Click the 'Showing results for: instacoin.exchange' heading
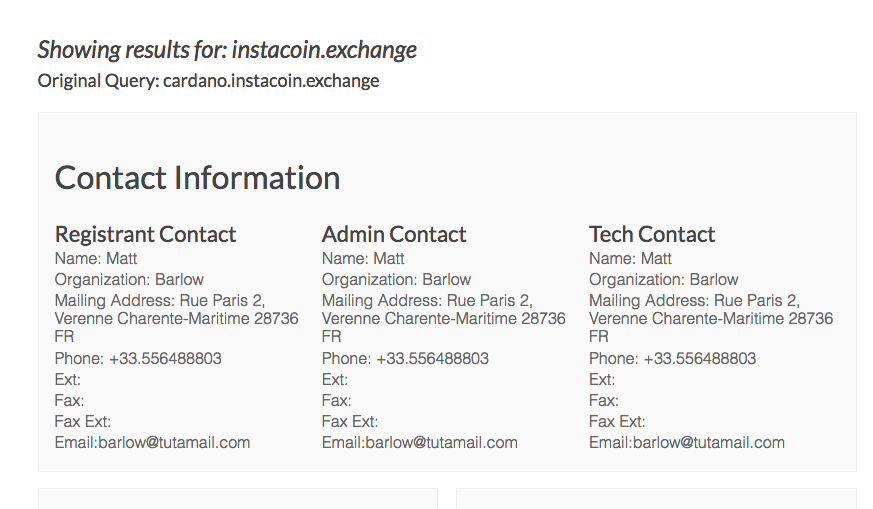 pos(227,50)
